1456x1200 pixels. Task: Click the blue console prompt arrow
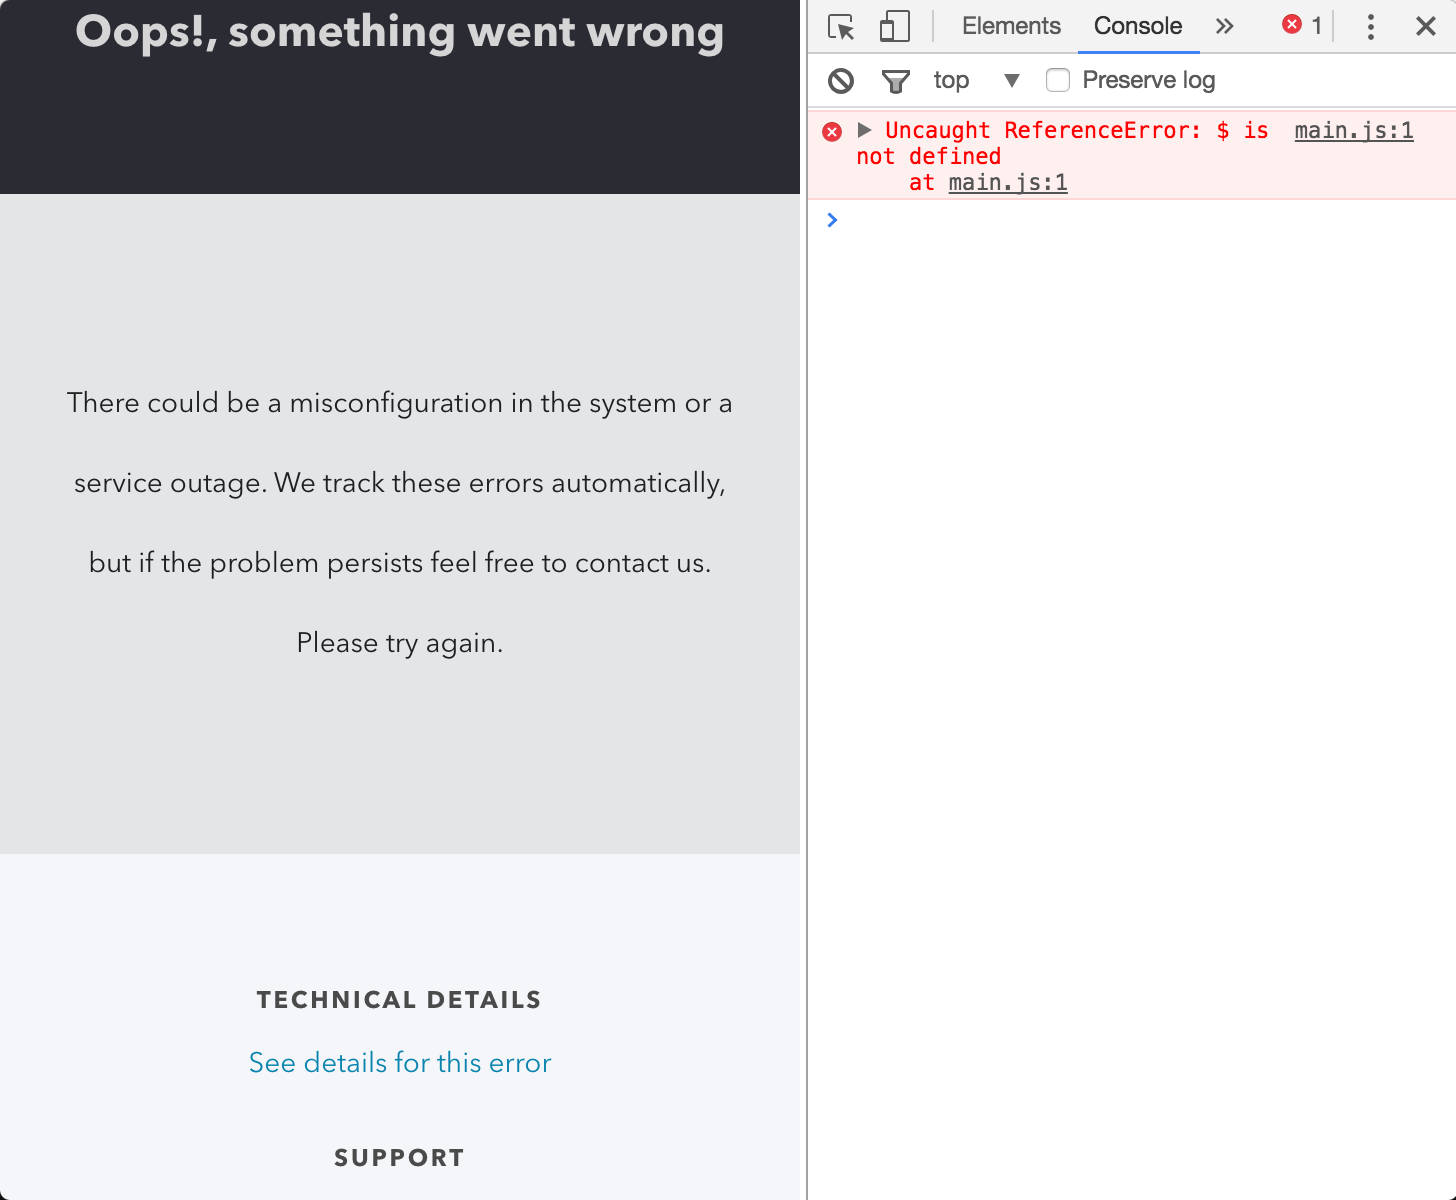(832, 220)
